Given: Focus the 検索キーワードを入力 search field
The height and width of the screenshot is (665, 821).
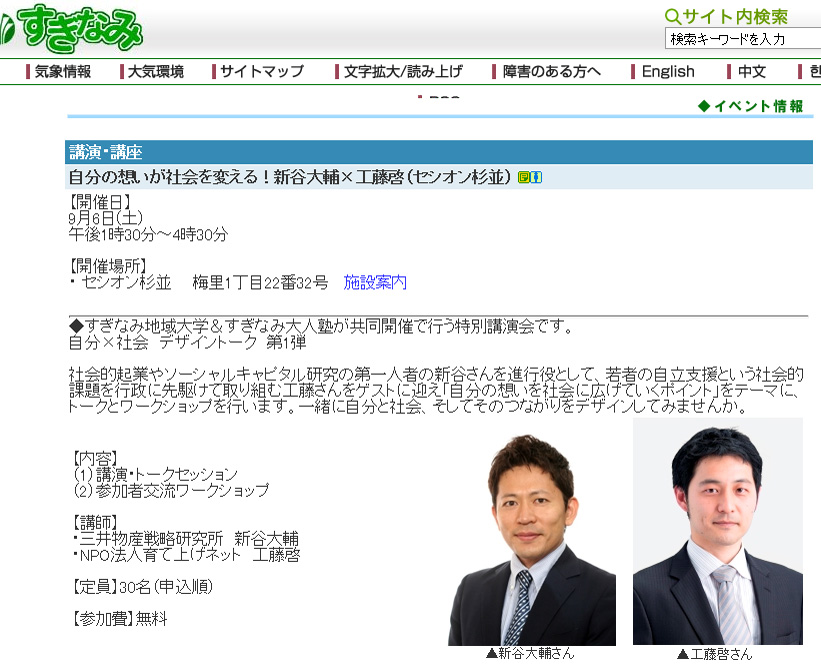Looking at the screenshot, I should coord(742,39).
